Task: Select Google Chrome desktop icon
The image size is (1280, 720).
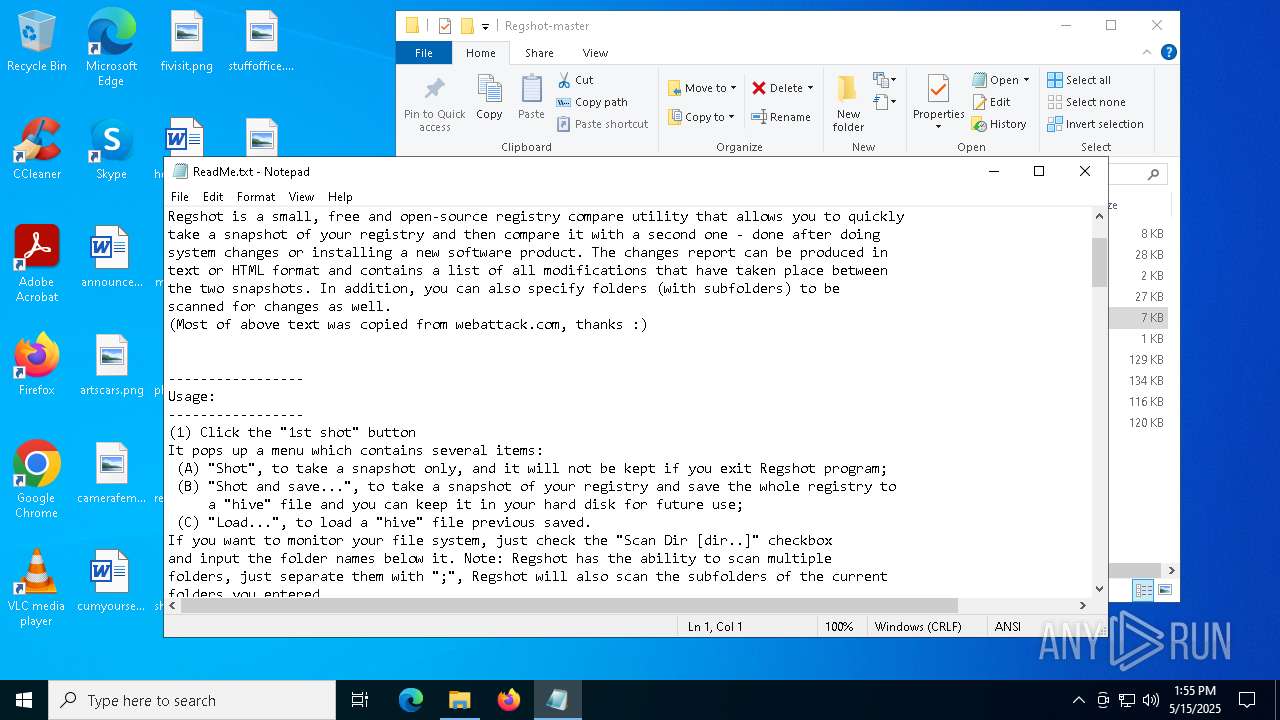Action: pyautogui.click(x=37, y=479)
